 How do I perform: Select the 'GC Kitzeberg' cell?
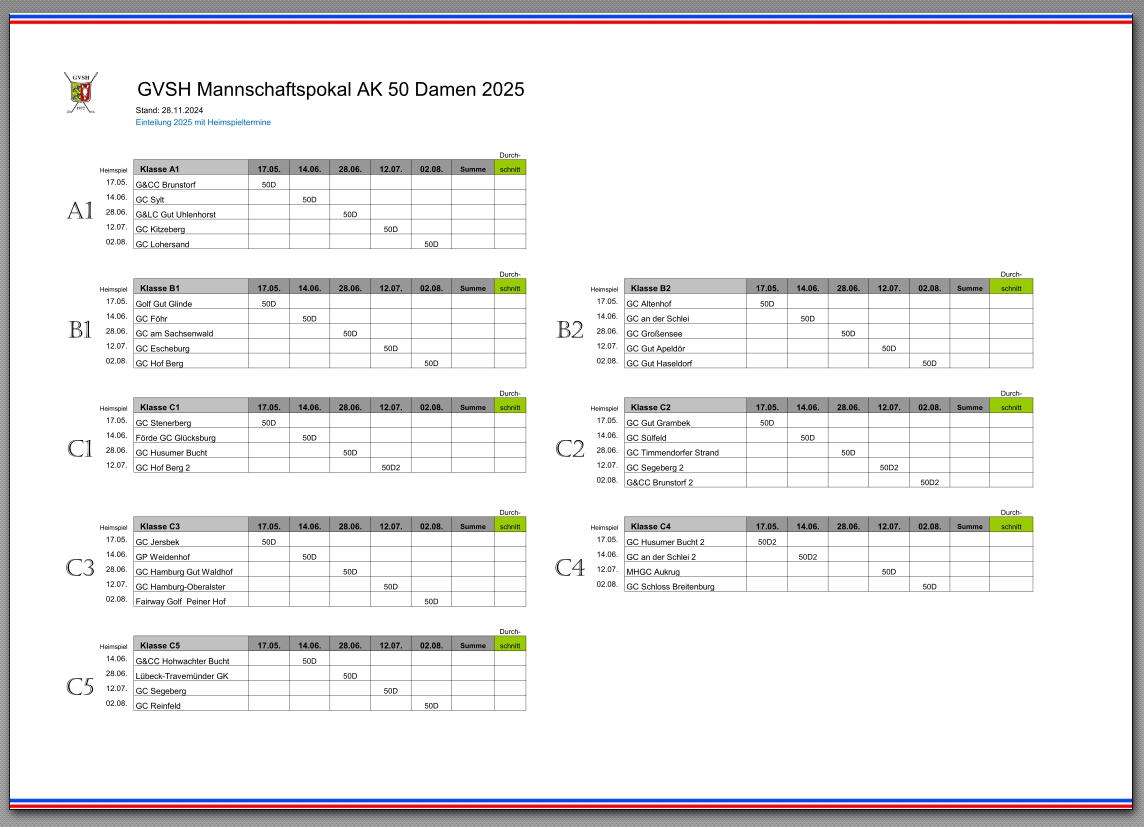[x=191, y=229]
